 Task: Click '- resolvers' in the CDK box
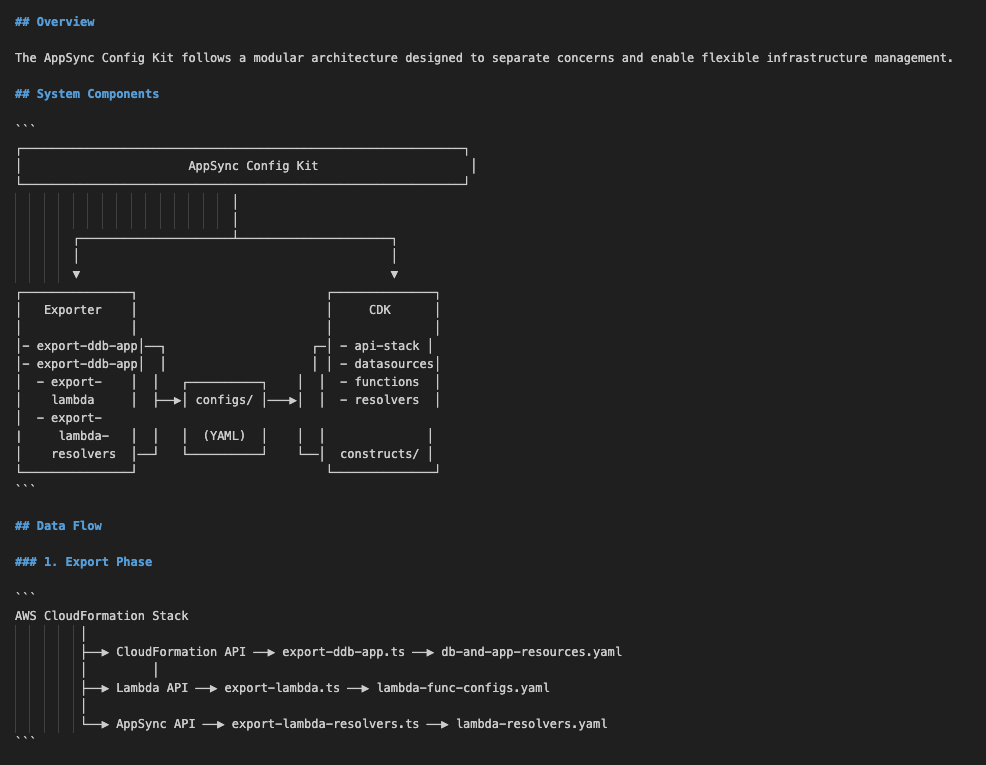tap(380, 400)
